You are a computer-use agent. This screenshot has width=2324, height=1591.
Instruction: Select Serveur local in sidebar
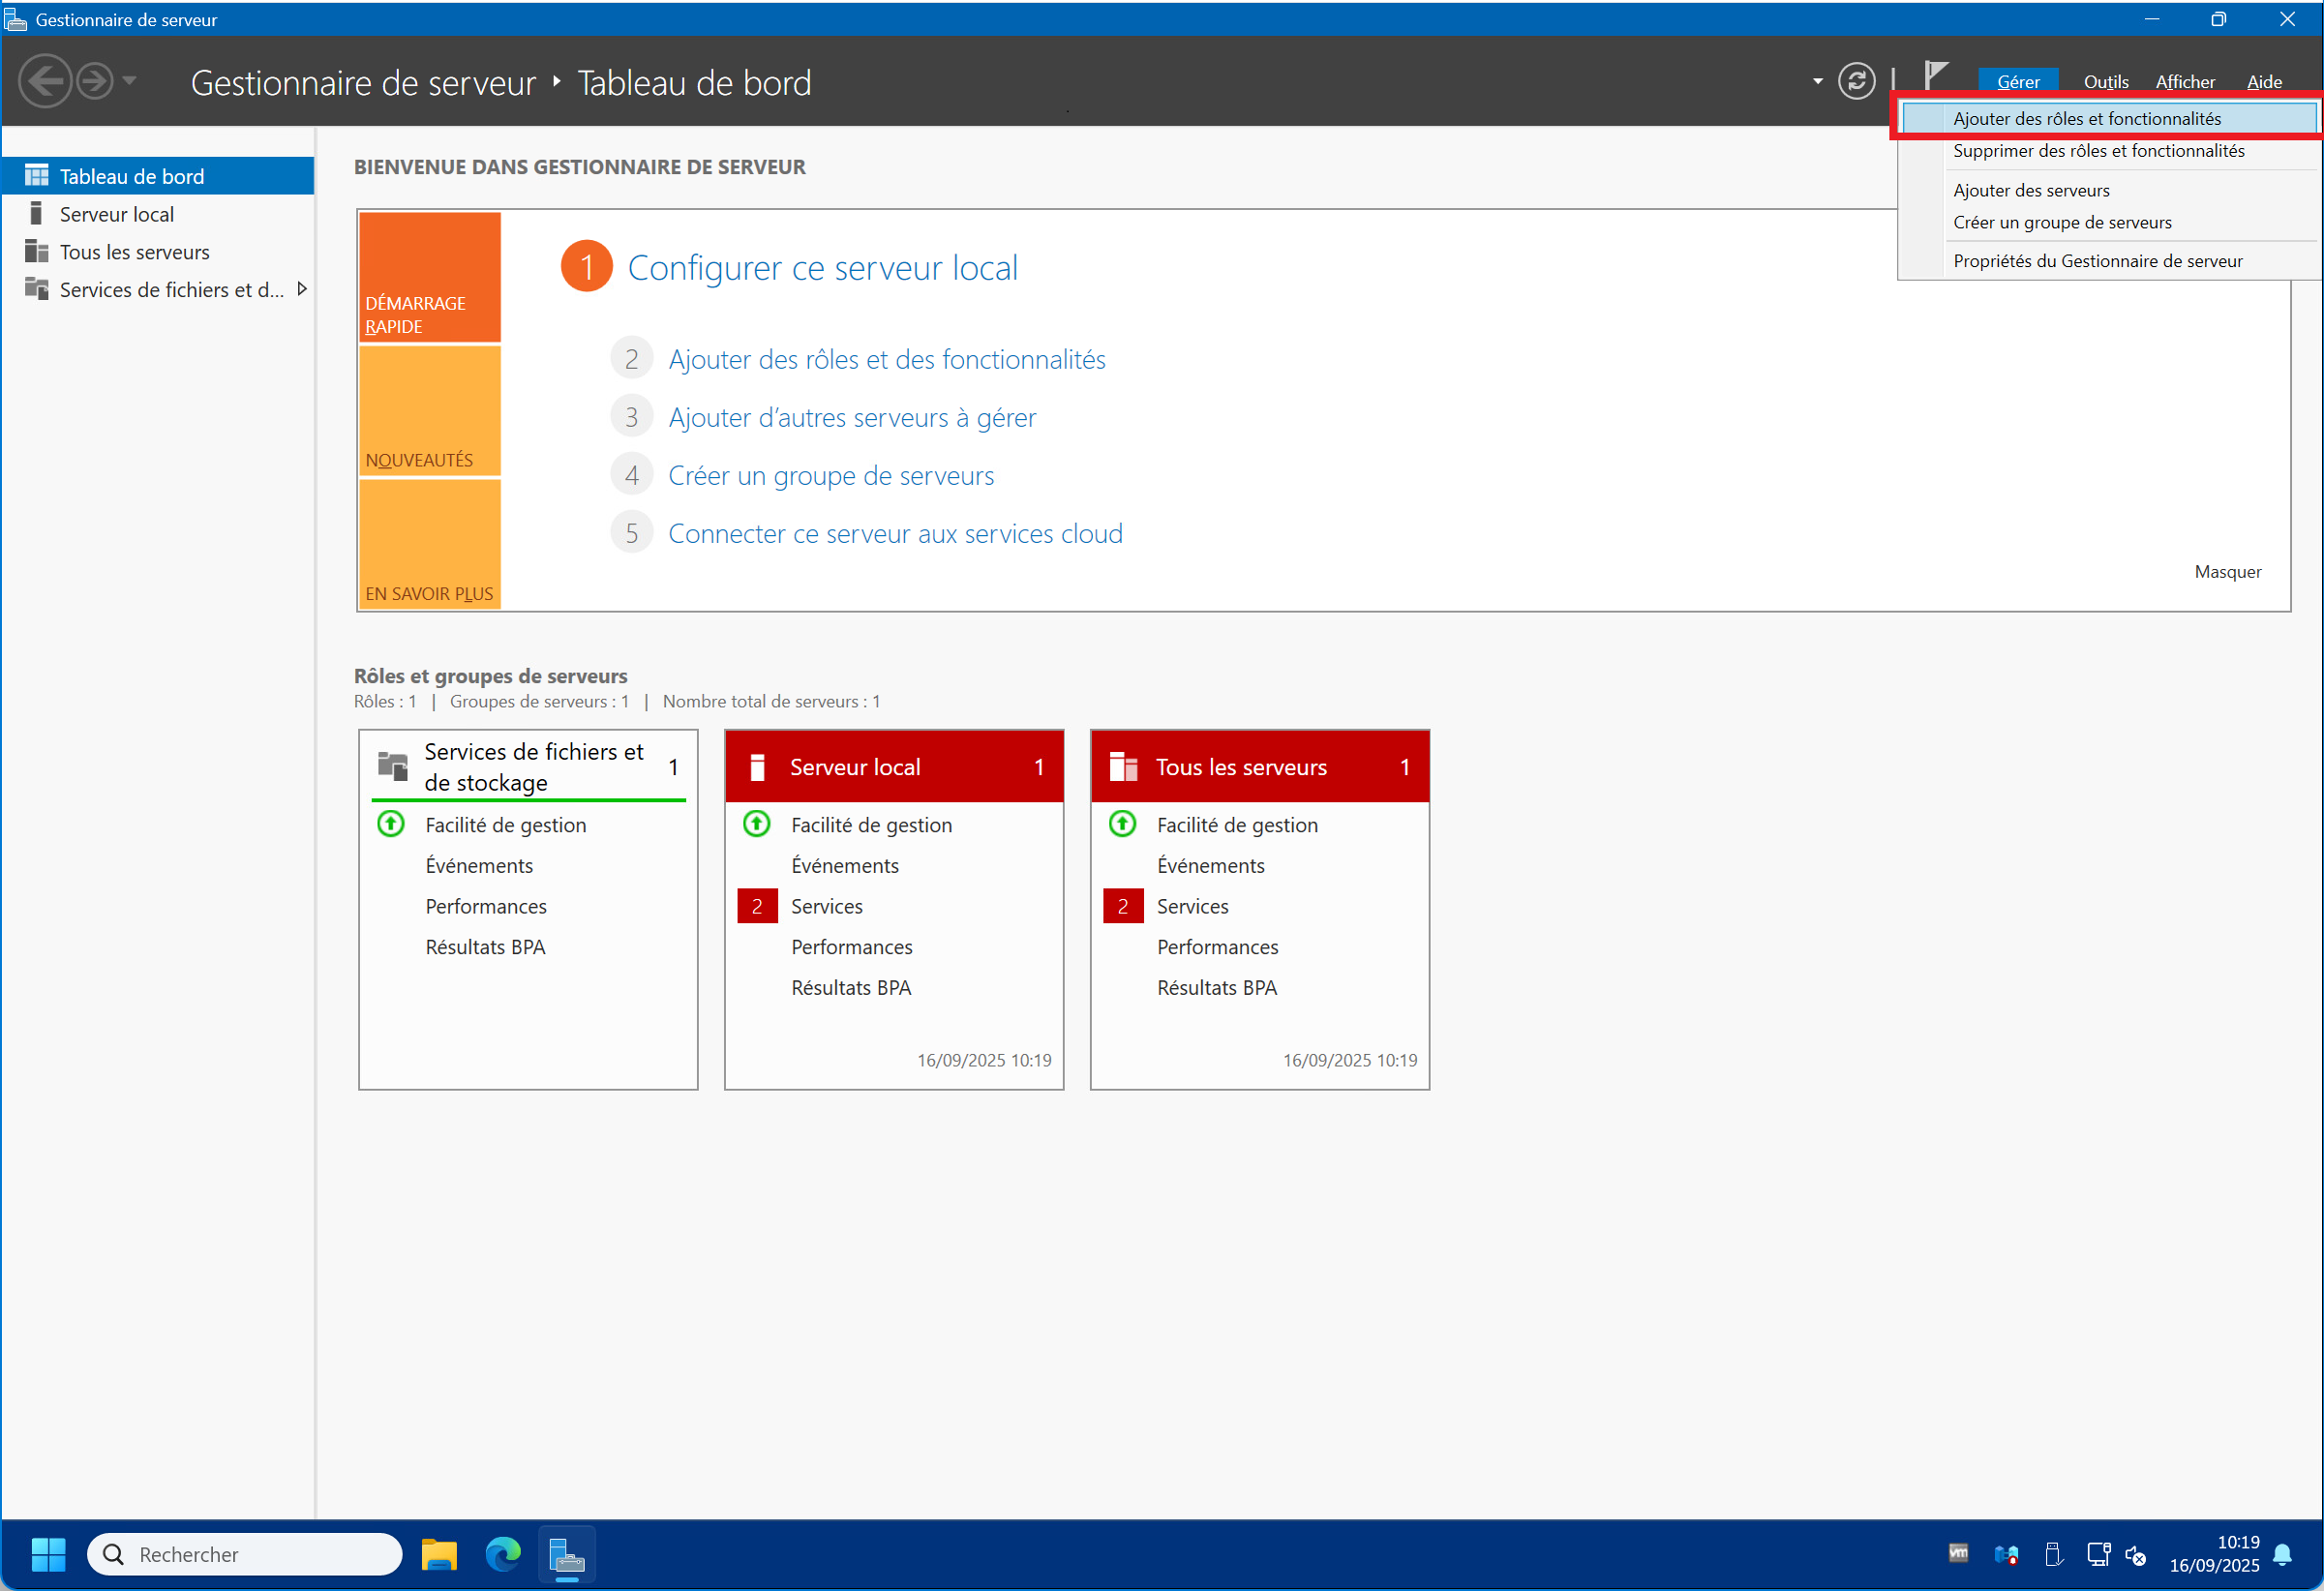pyautogui.click(x=116, y=214)
